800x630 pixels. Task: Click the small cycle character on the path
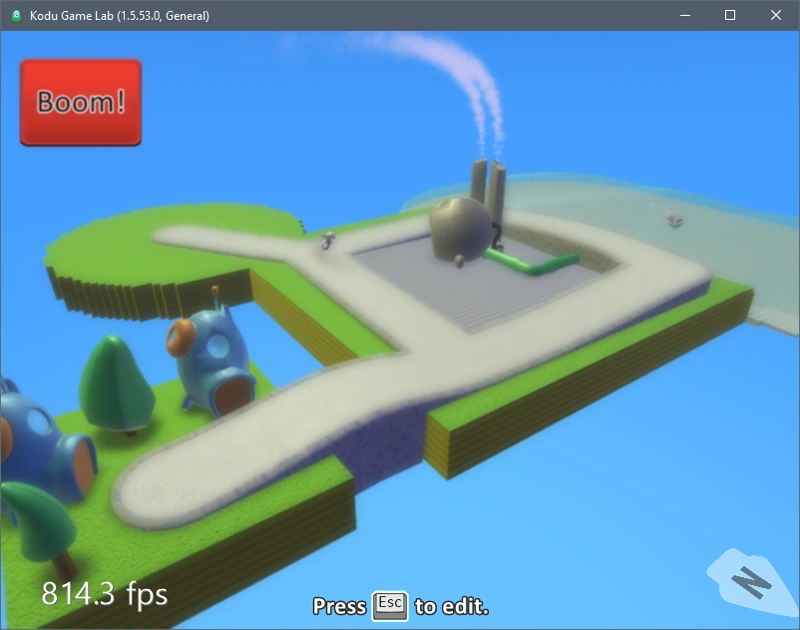pos(328,240)
